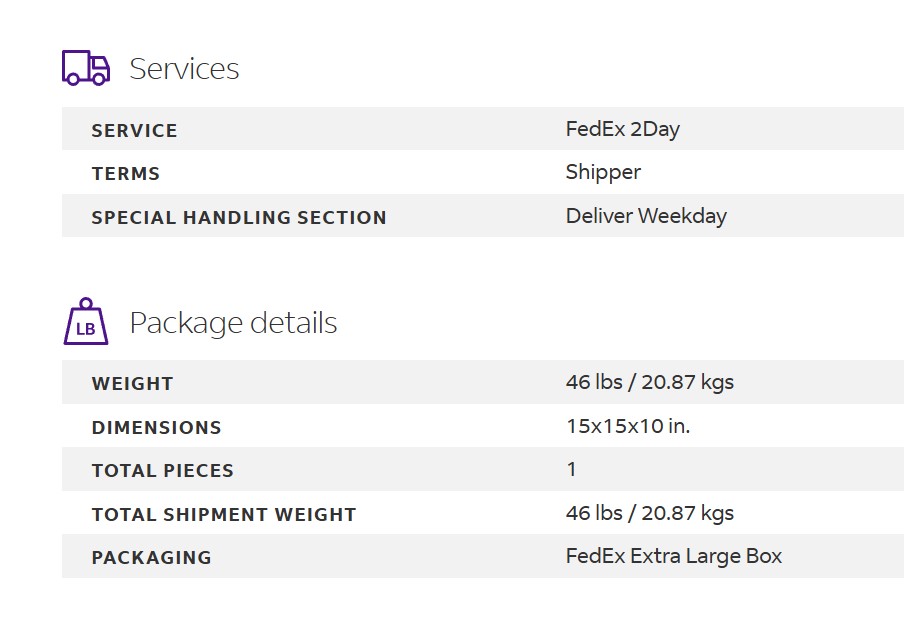Click the LB weight Package details icon
The height and width of the screenshot is (625, 904).
(86, 322)
